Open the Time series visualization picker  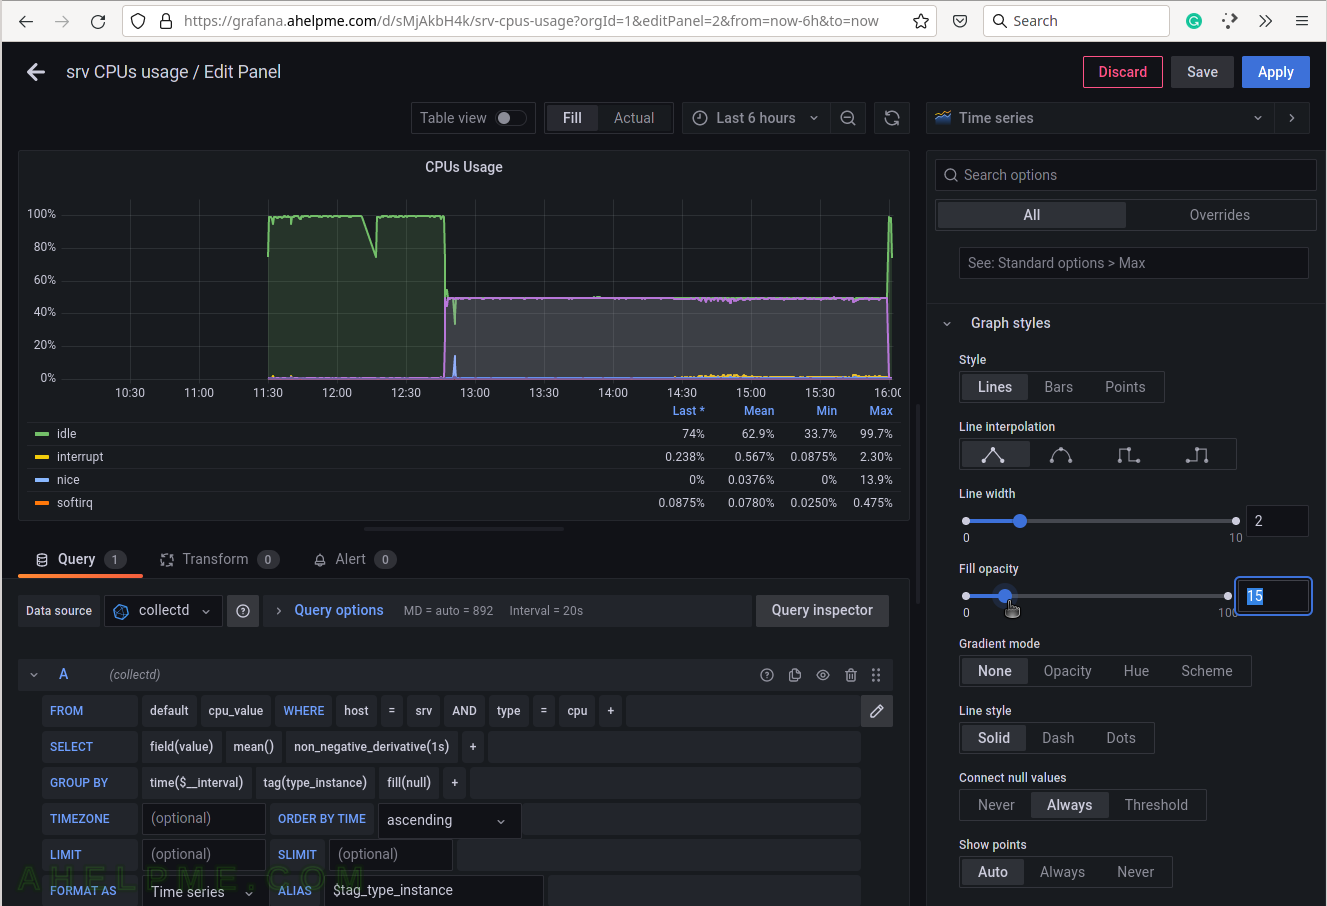pos(1100,118)
